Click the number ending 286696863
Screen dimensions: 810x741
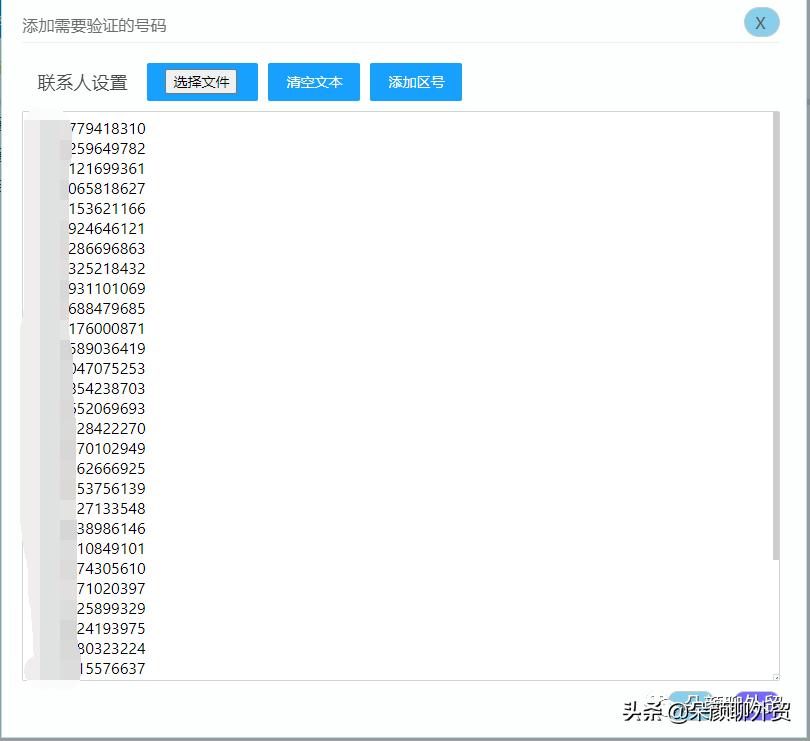pos(110,248)
